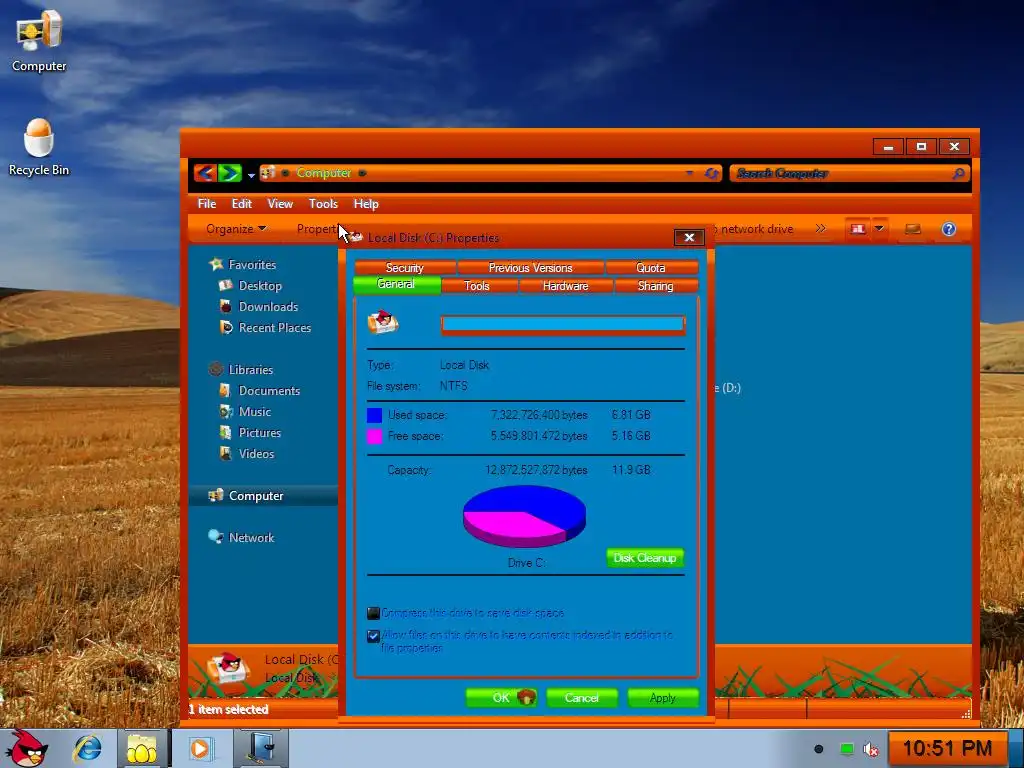Open the Music library
This screenshot has width=1024, height=768.
tap(255, 411)
